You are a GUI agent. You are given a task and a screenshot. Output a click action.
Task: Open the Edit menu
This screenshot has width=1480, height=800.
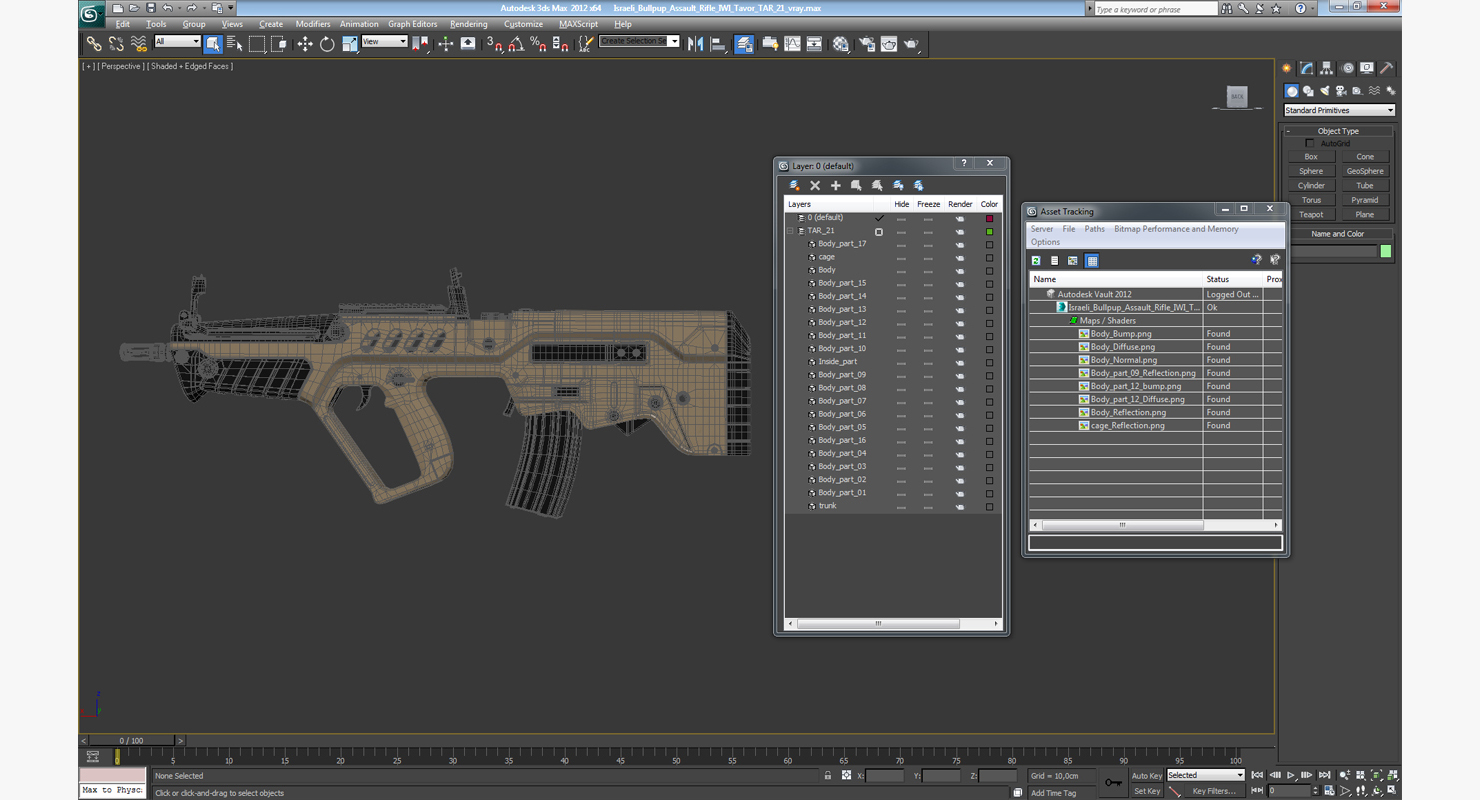[123, 24]
